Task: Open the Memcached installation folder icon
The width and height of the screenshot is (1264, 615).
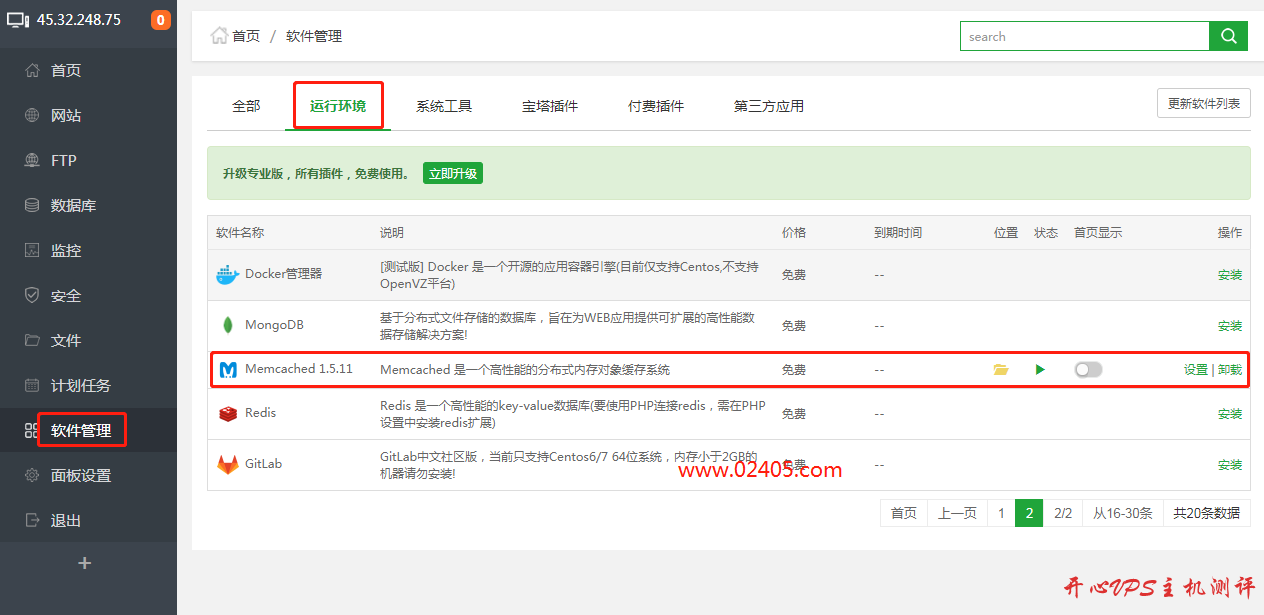Action: pyautogui.click(x=1001, y=369)
